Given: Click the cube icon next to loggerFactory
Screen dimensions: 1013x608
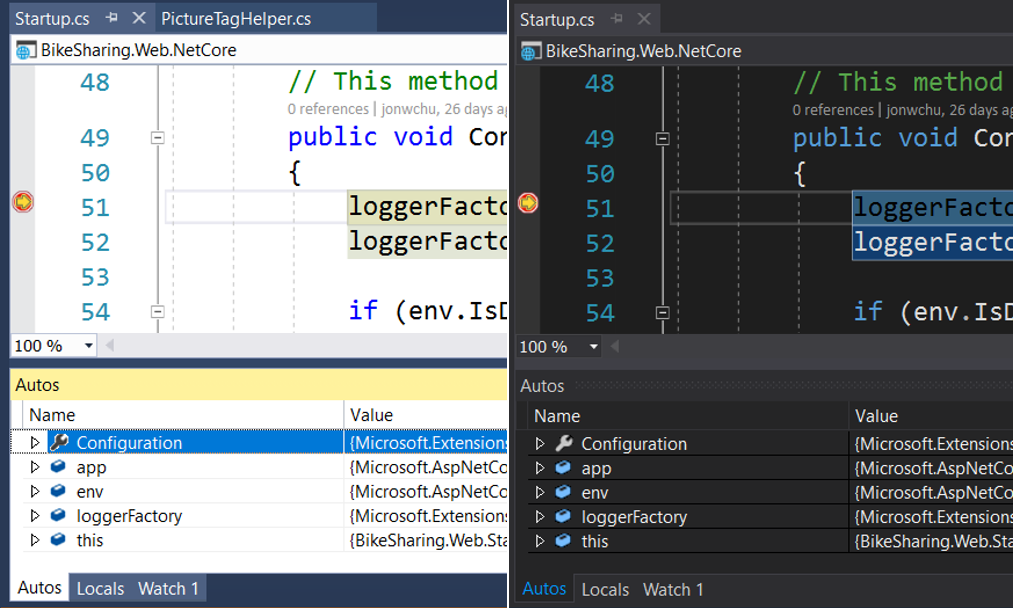Looking at the screenshot, I should click(x=58, y=516).
